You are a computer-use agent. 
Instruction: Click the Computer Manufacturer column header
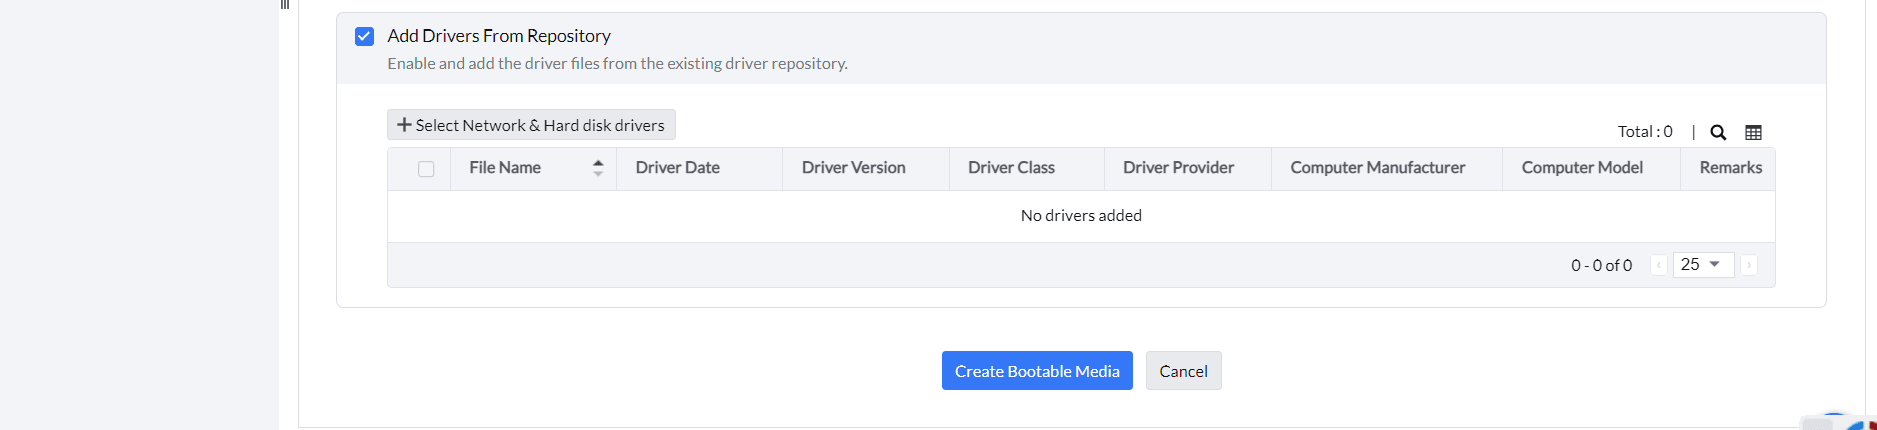point(1377,168)
